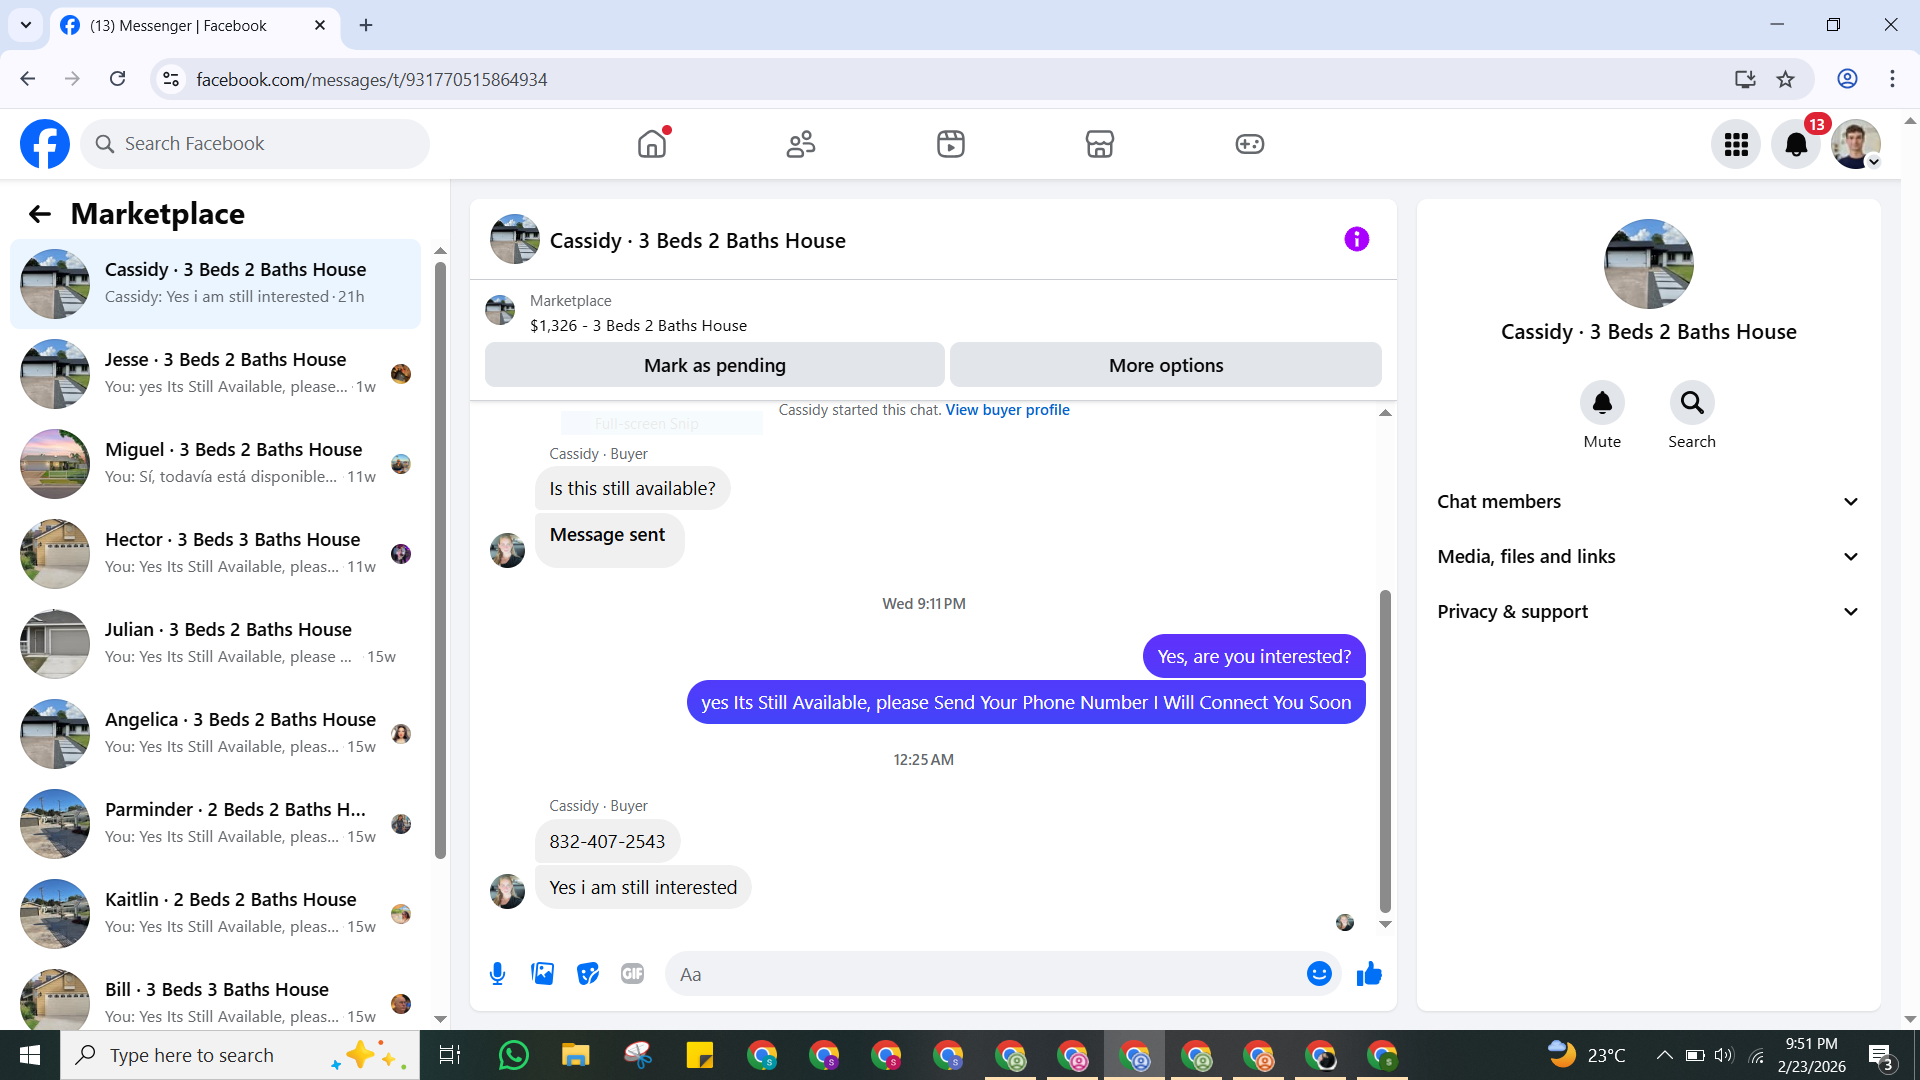Open the GIF picker icon
1920x1080 pixels.
pyautogui.click(x=632, y=974)
